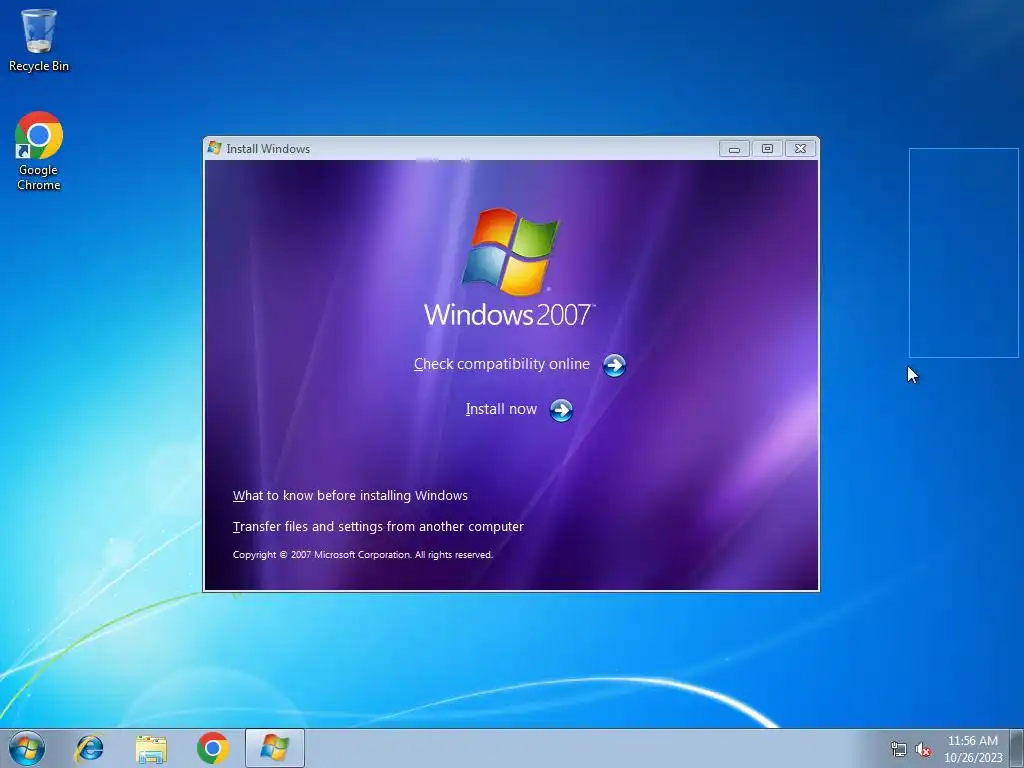Screen dimensions: 1024x768
Task: Open Check compatibility online link
Action: [502, 364]
